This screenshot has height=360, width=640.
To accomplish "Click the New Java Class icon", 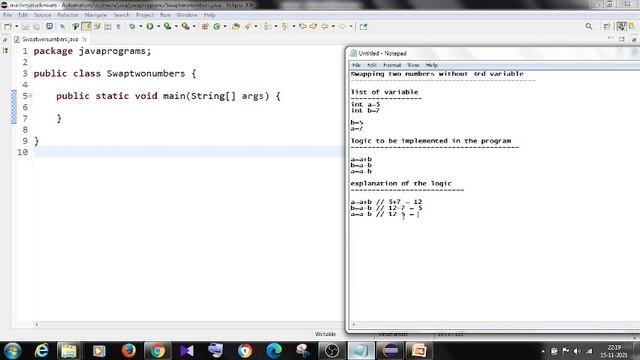I will [217, 27].
